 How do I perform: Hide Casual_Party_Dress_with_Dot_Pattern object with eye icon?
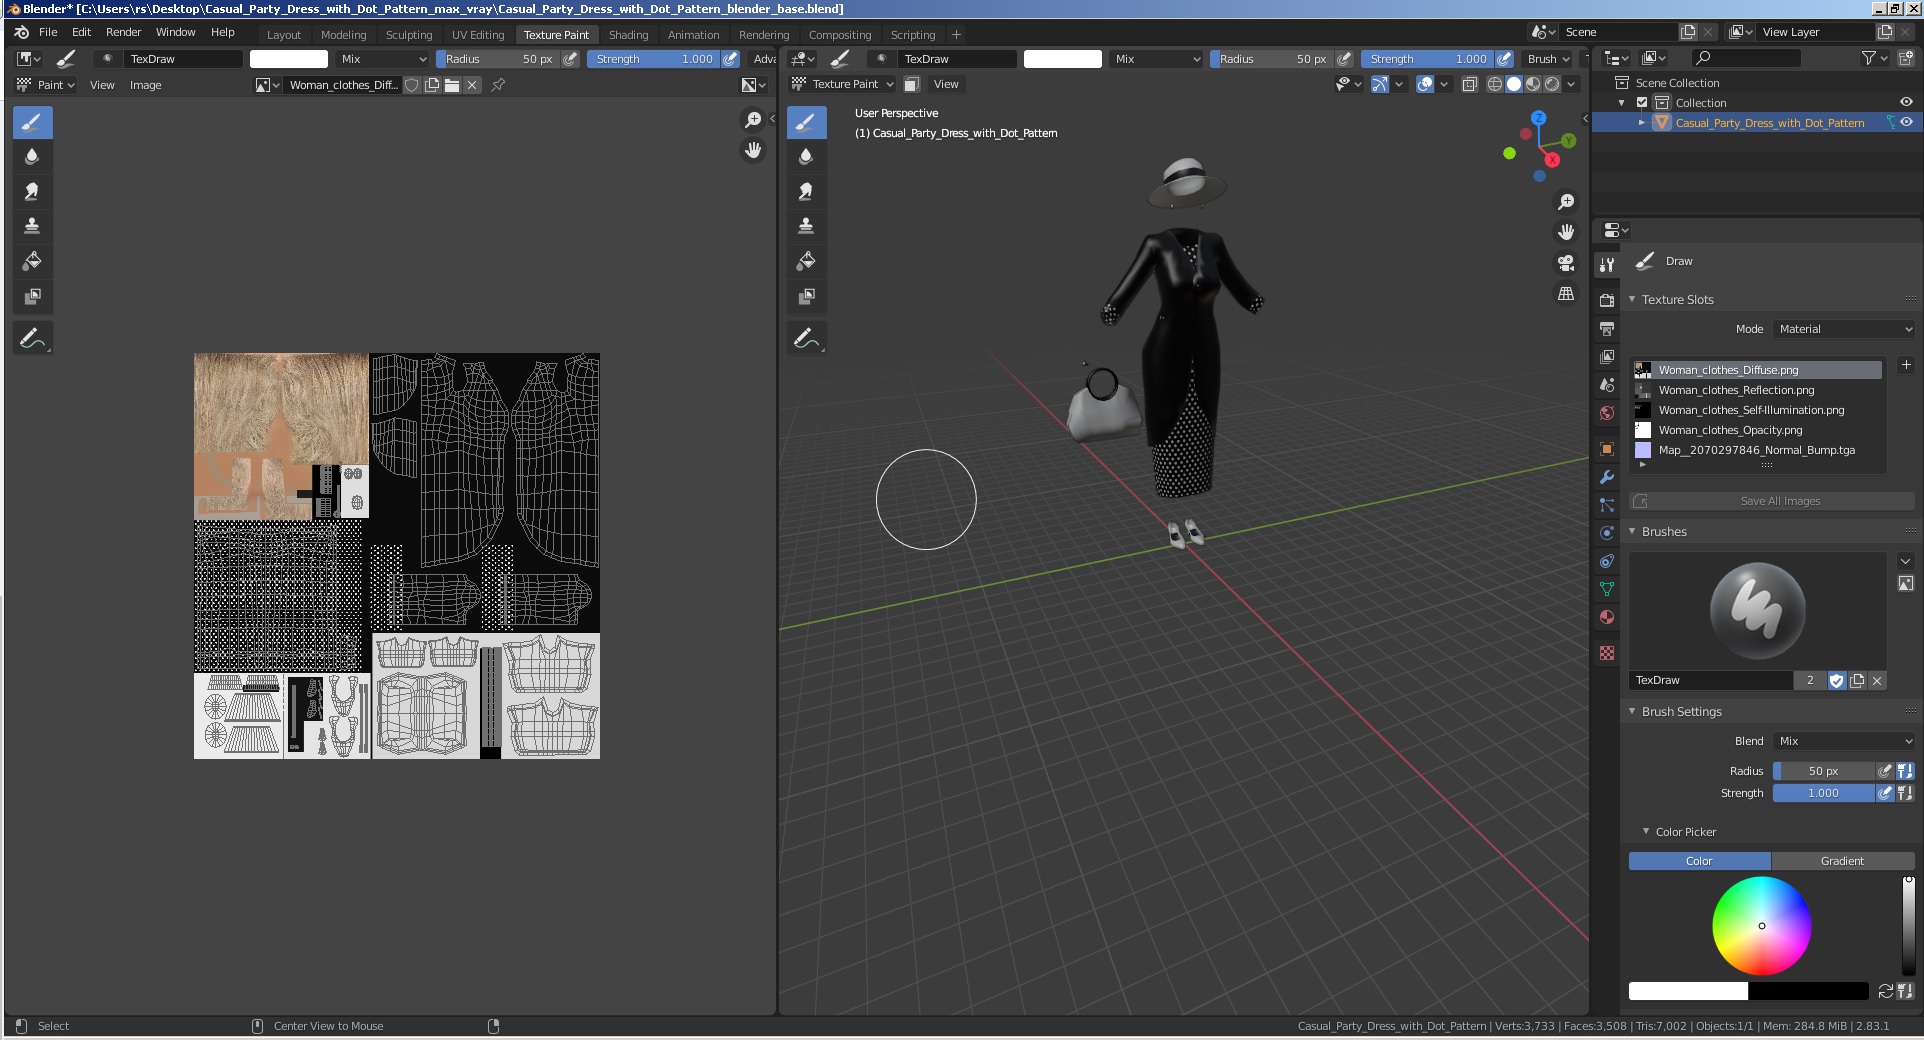[1906, 123]
